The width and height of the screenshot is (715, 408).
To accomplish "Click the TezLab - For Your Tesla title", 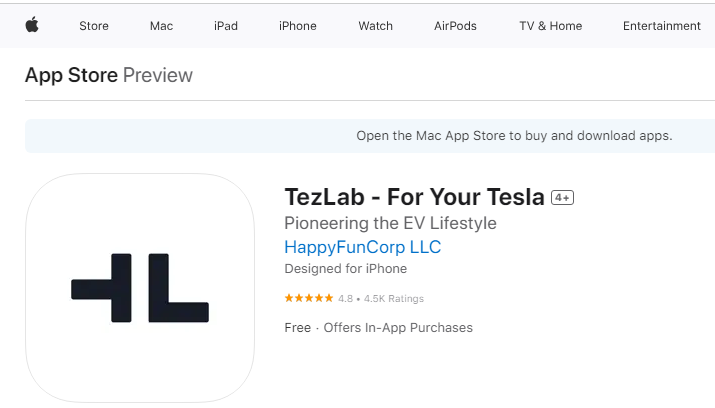I will tap(414, 197).
